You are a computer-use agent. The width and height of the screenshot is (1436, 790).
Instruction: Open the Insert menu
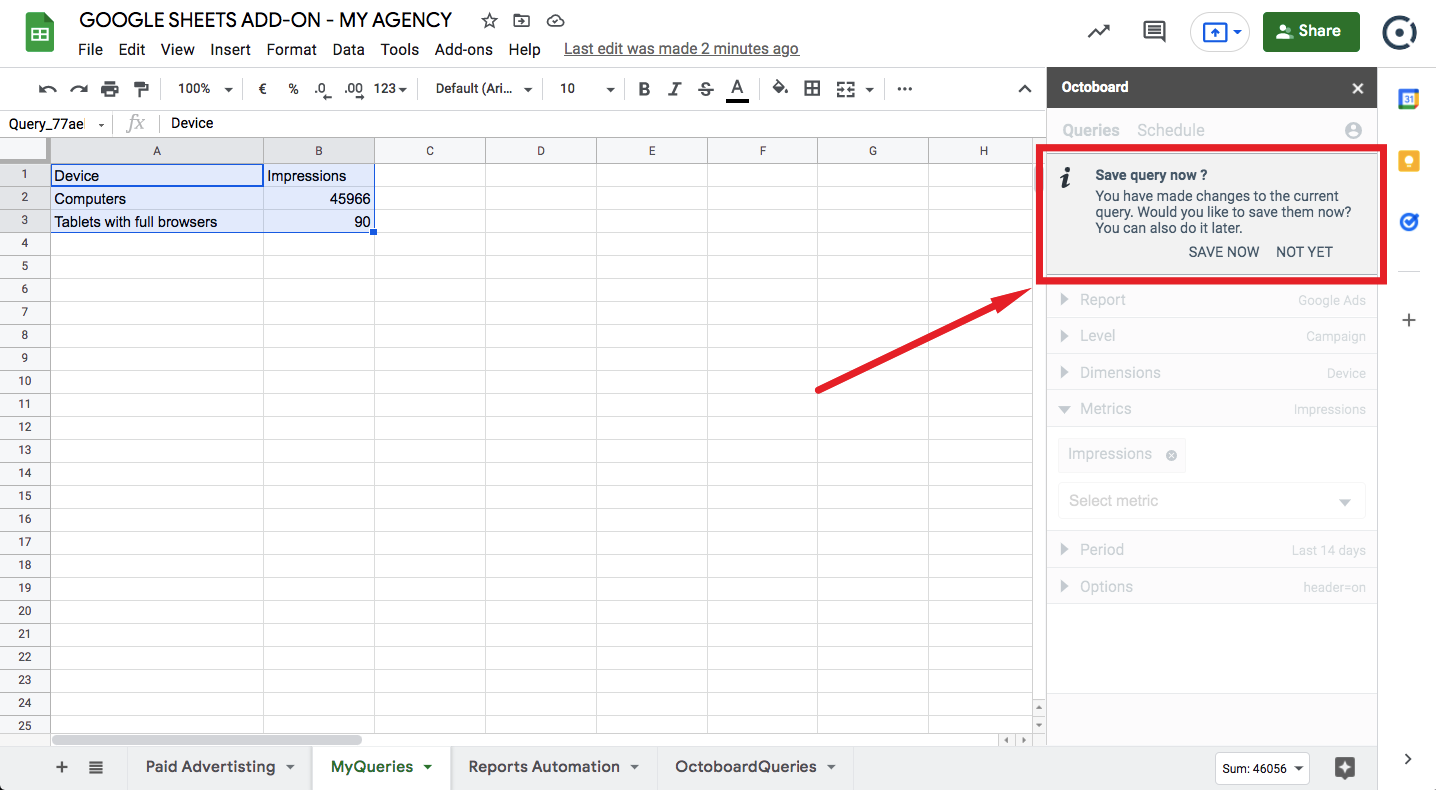click(231, 49)
